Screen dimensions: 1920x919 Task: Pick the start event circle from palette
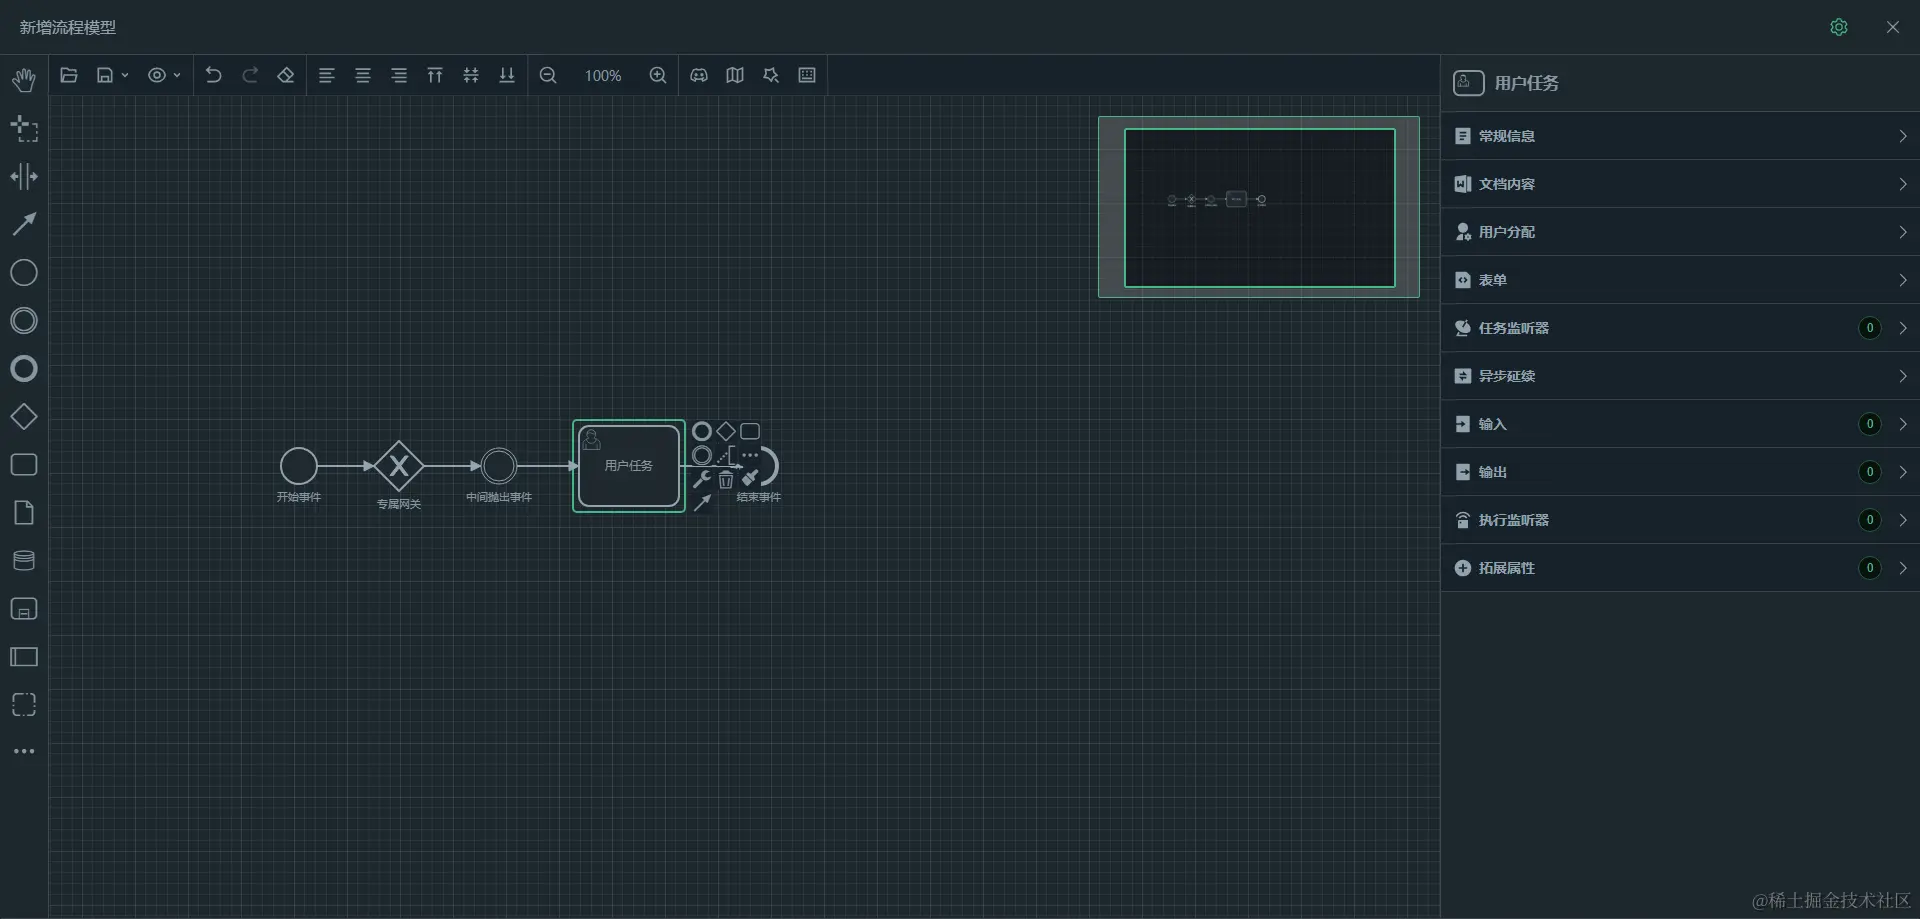tap(23, 272)
